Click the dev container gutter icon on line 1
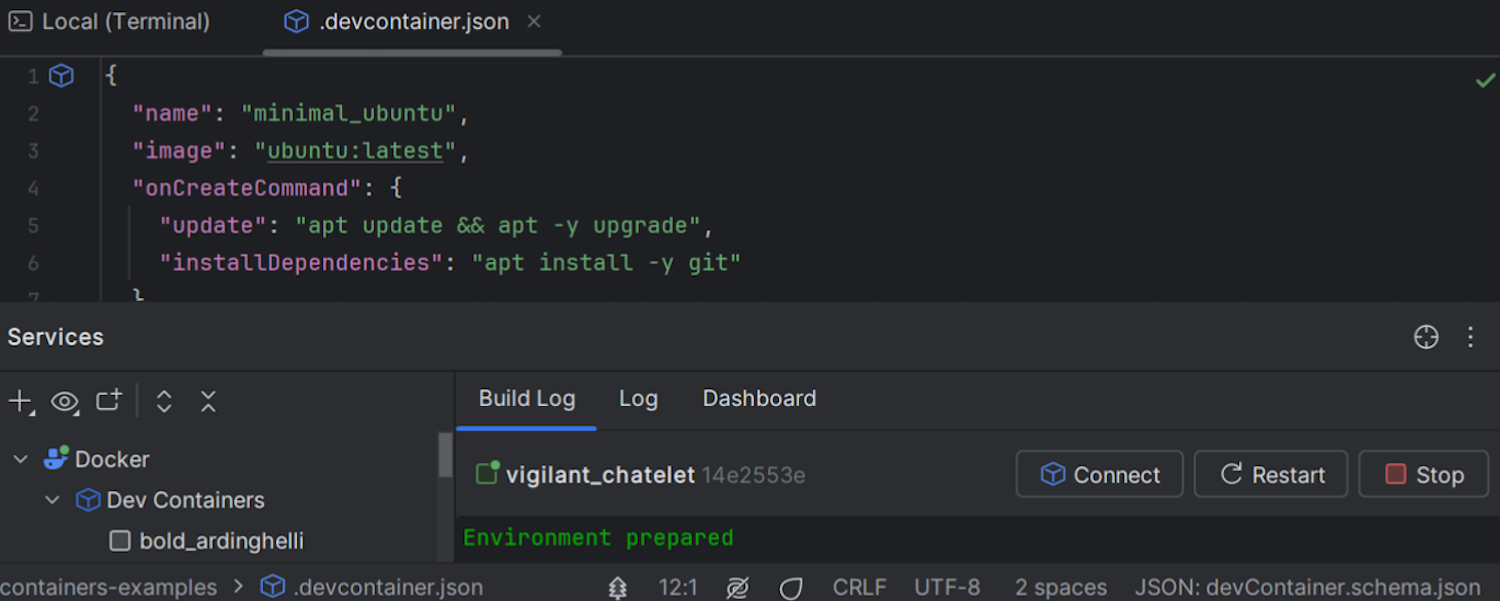Viewport: 1500px width, 601px height. (x=62, y=76)
